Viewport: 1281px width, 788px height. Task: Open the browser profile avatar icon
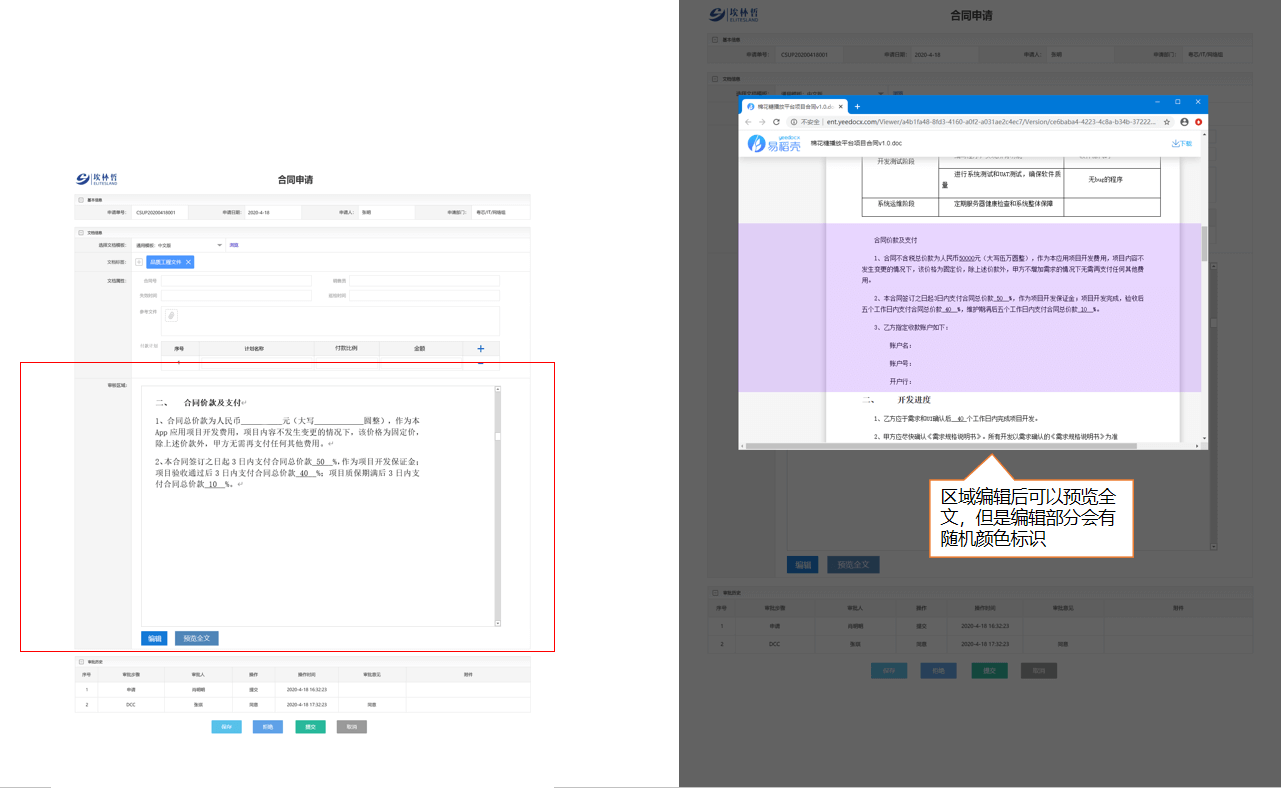tap(1184, 122)
